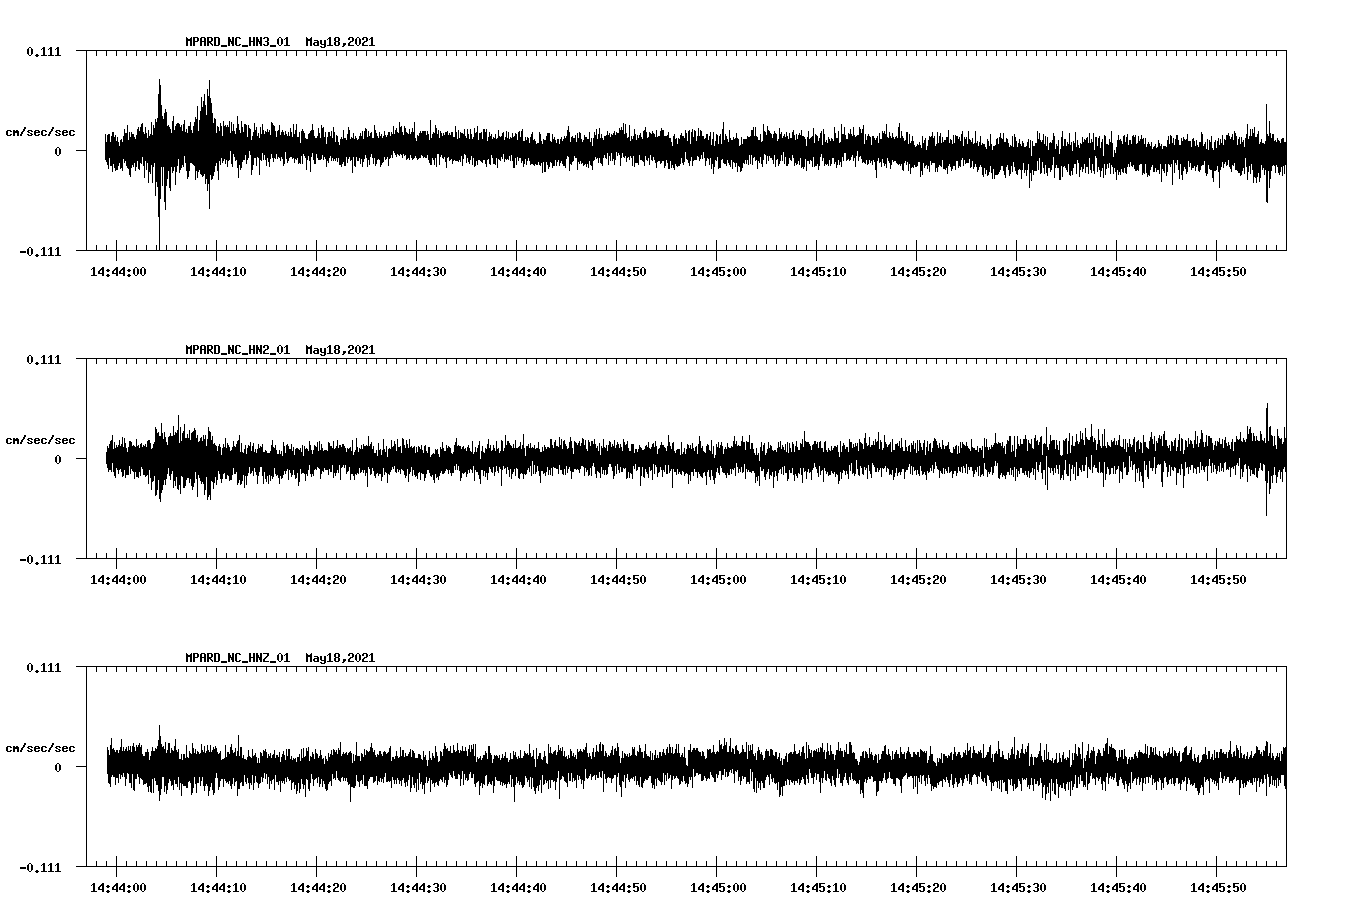Select the MPARD_NC_HN2_01 channel title

[x=235, y=350]
